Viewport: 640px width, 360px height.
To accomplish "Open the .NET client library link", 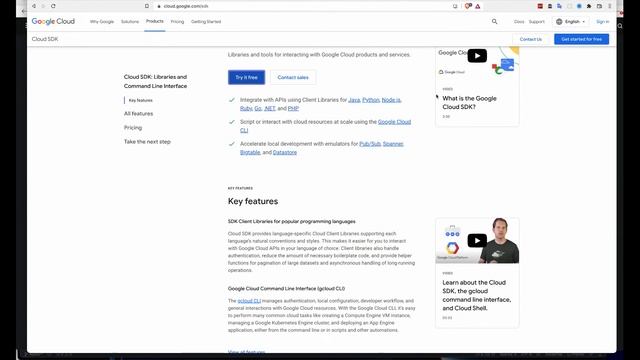I will (x=270, y=109).
